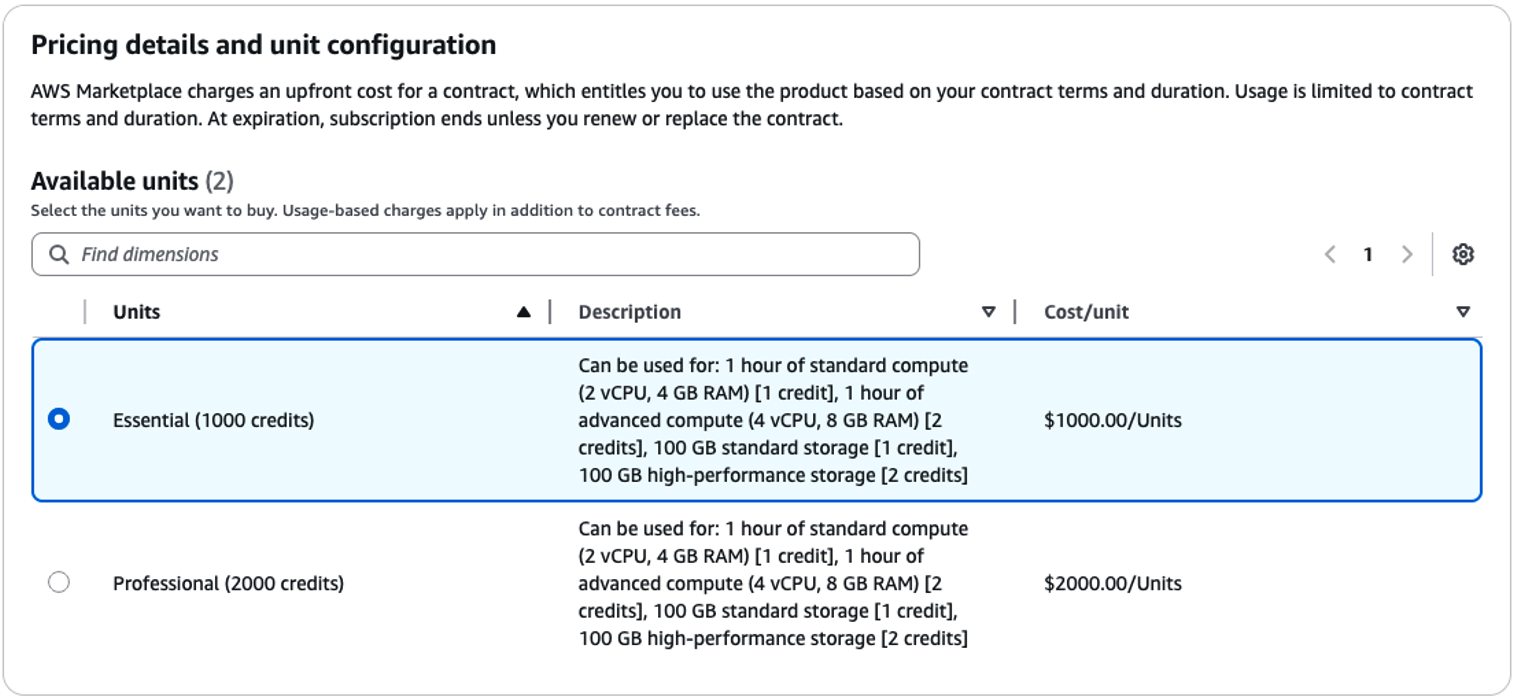Click inside the Find dimensions search box
Screen dimensions: 1516x700
click(x=300, y=254)
